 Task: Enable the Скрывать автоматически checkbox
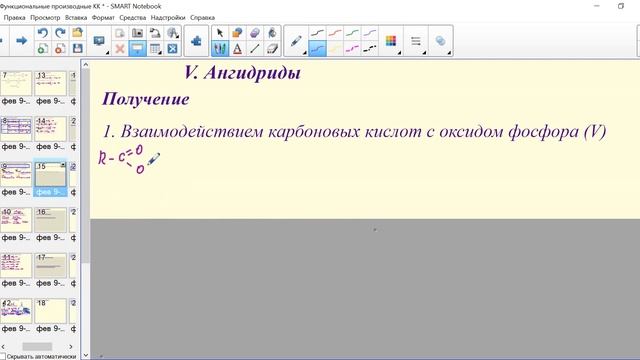click(2, 357)
